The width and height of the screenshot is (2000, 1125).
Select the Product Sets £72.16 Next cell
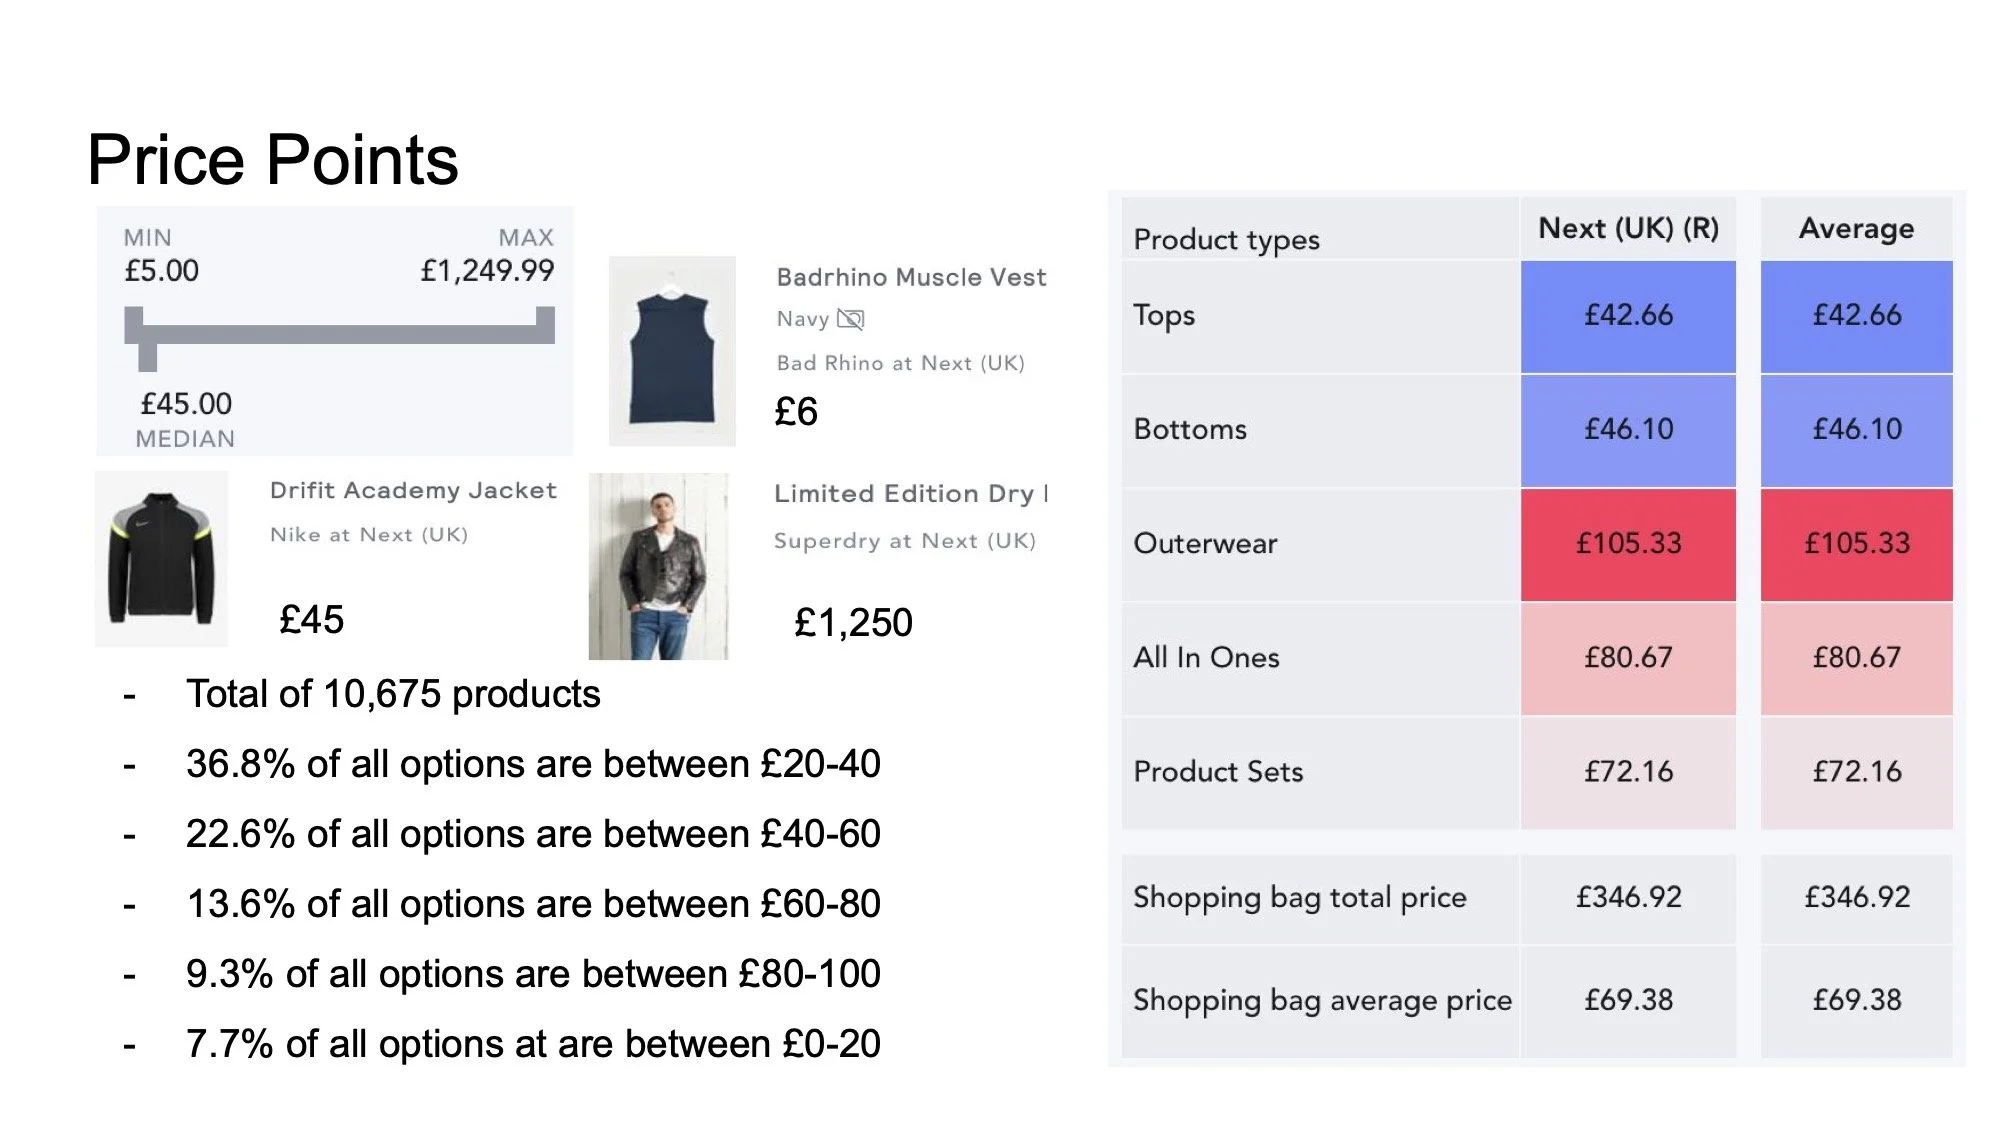tap(1628, 772)
